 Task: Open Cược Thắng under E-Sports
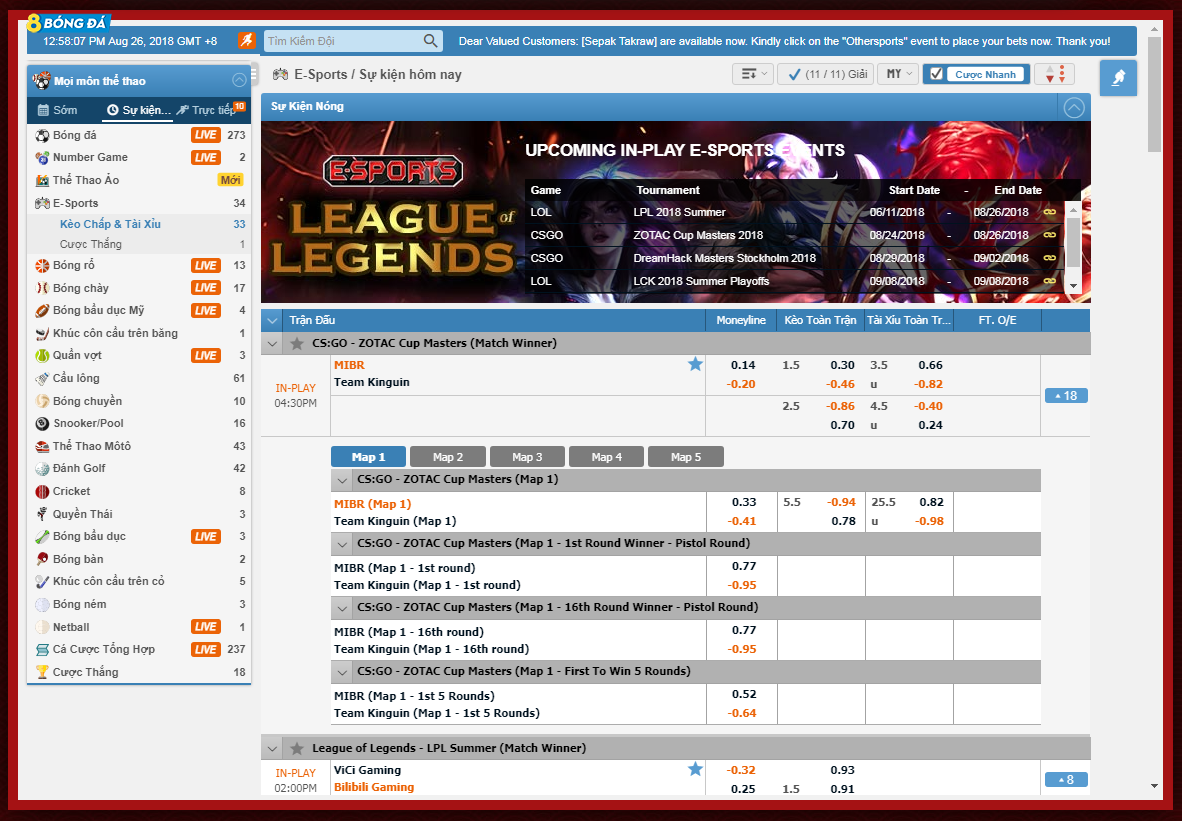[90, 244]
